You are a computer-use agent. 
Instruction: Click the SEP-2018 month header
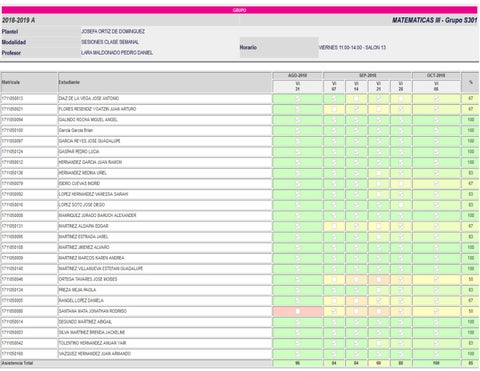pos(368,76)
